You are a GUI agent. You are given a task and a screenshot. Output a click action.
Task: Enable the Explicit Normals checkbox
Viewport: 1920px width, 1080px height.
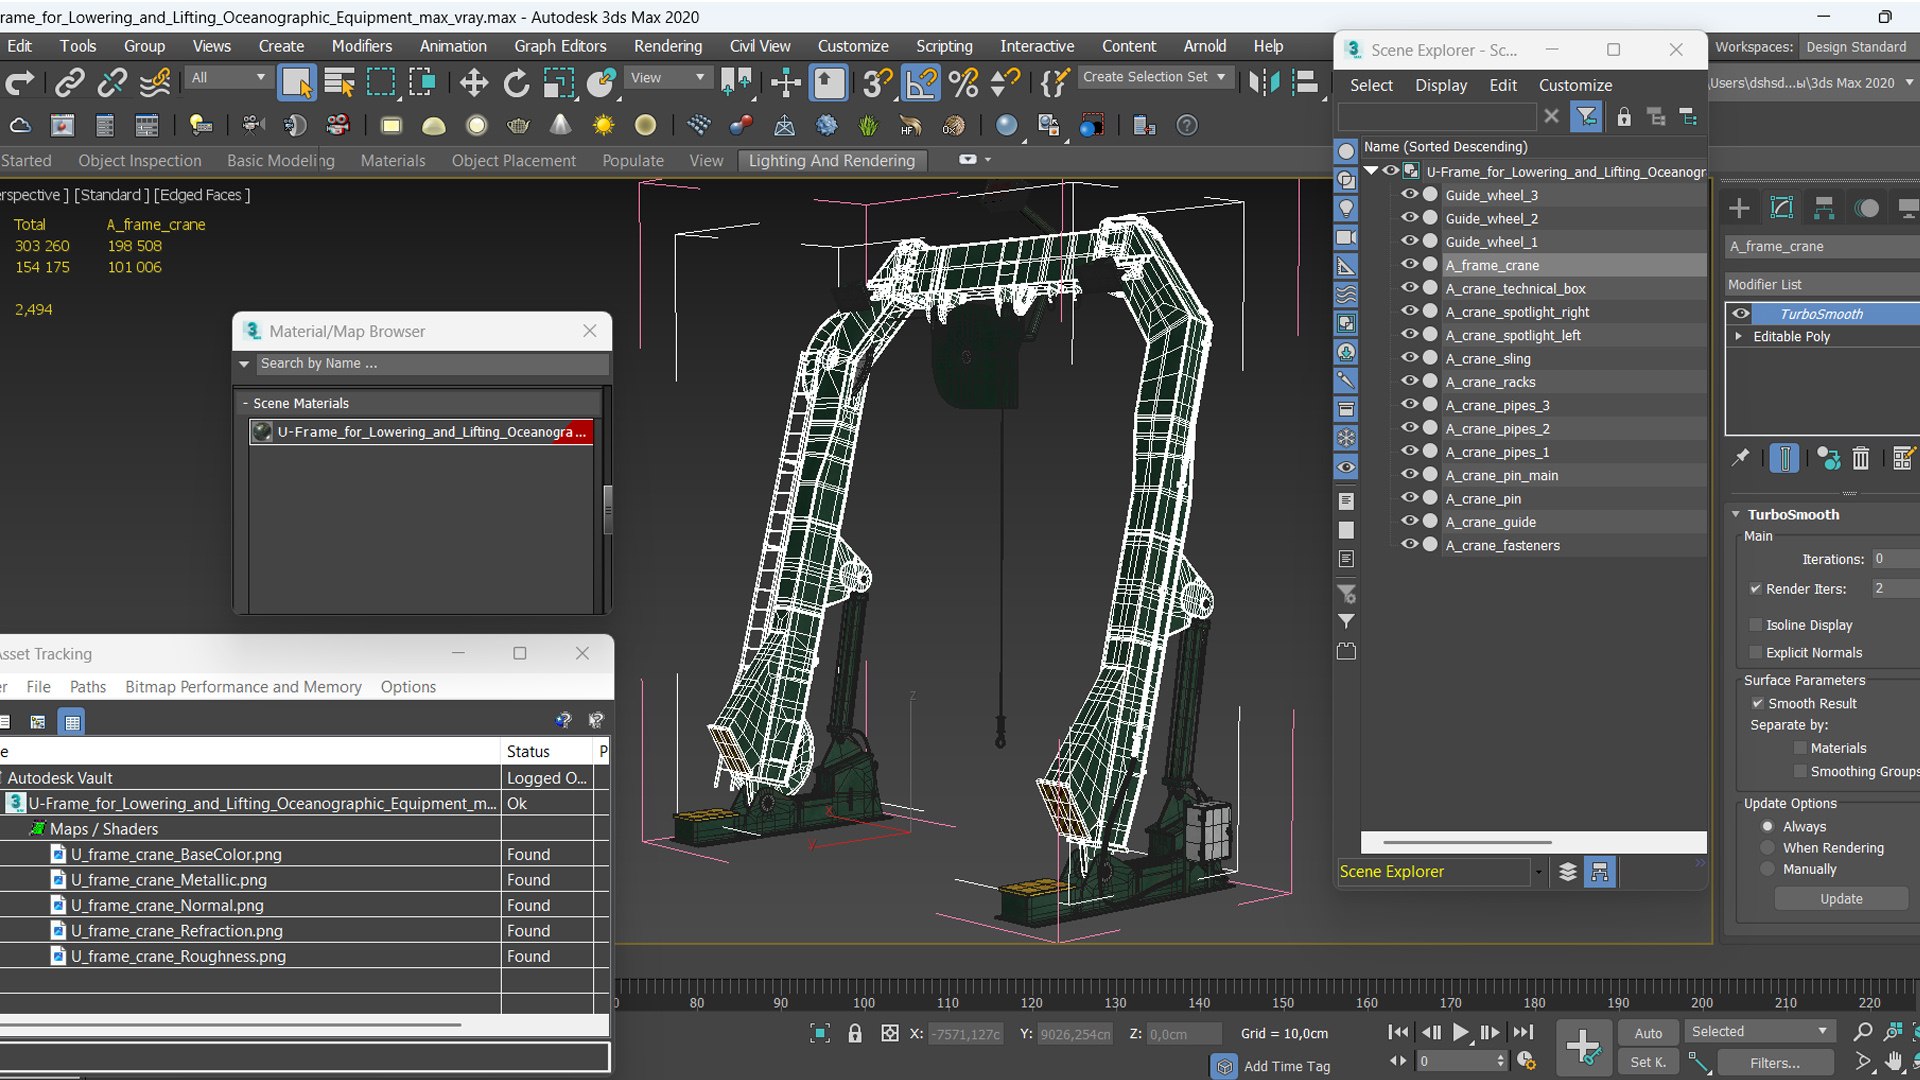1755,653
